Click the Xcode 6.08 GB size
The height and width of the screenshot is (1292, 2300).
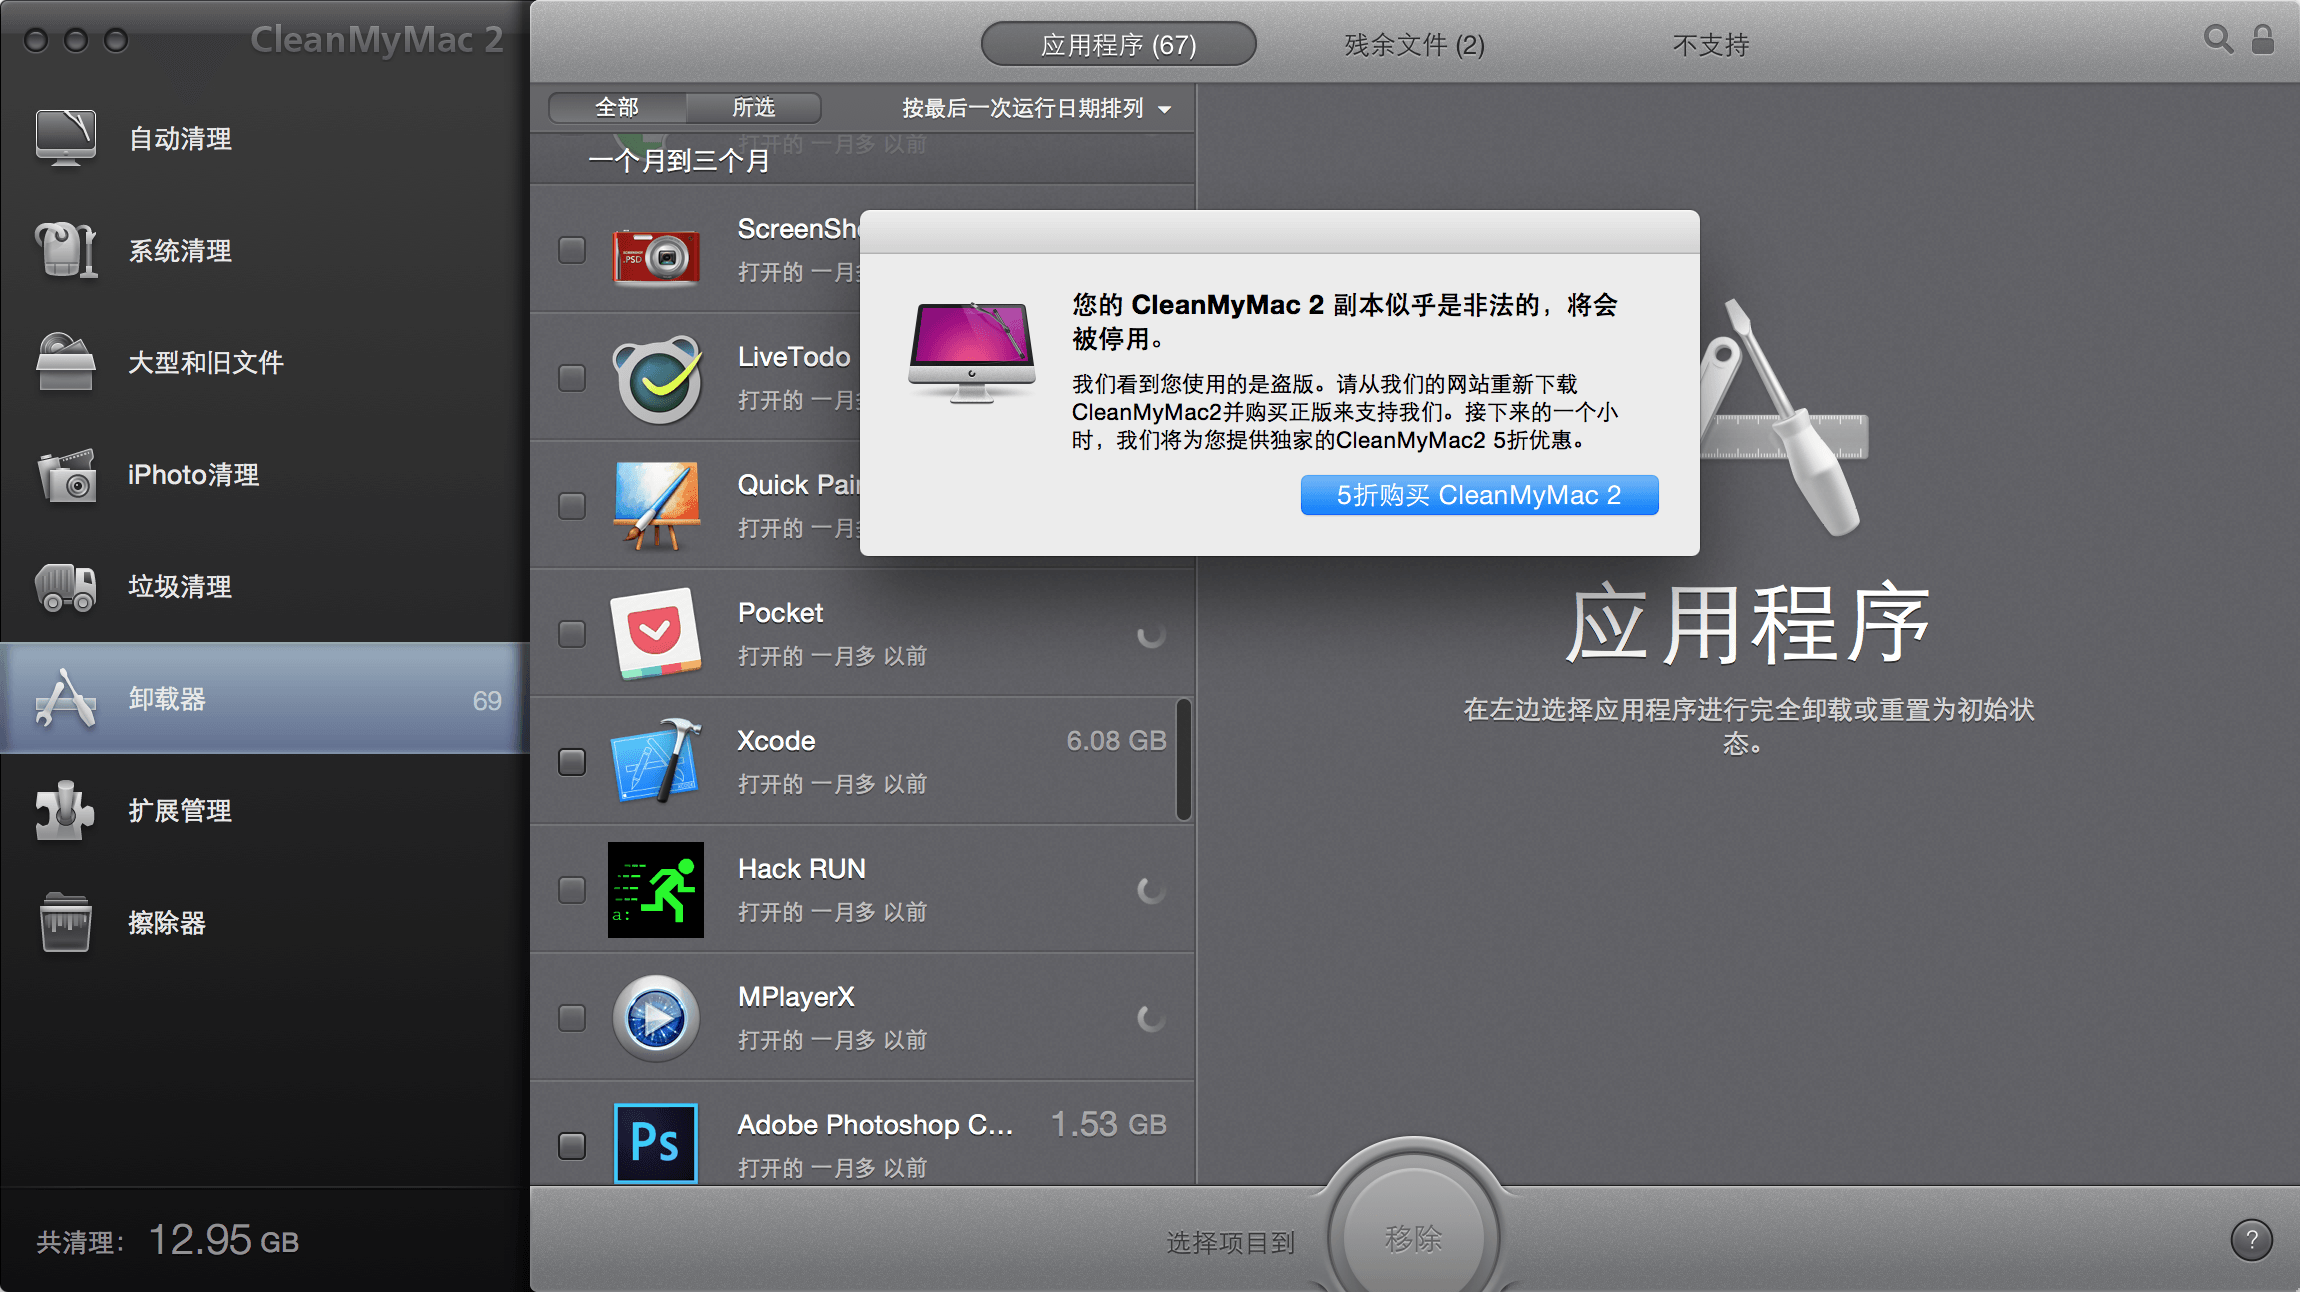[x=1116, y=741]
